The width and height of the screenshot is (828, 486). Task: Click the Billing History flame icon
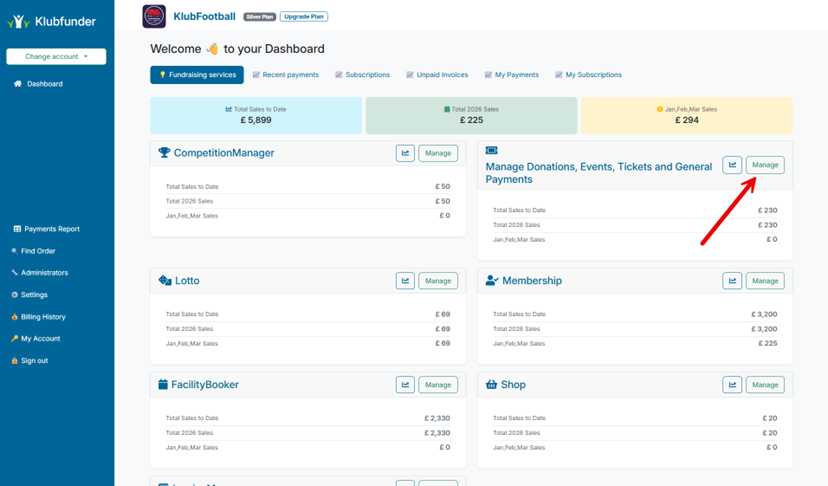[15, 317]
